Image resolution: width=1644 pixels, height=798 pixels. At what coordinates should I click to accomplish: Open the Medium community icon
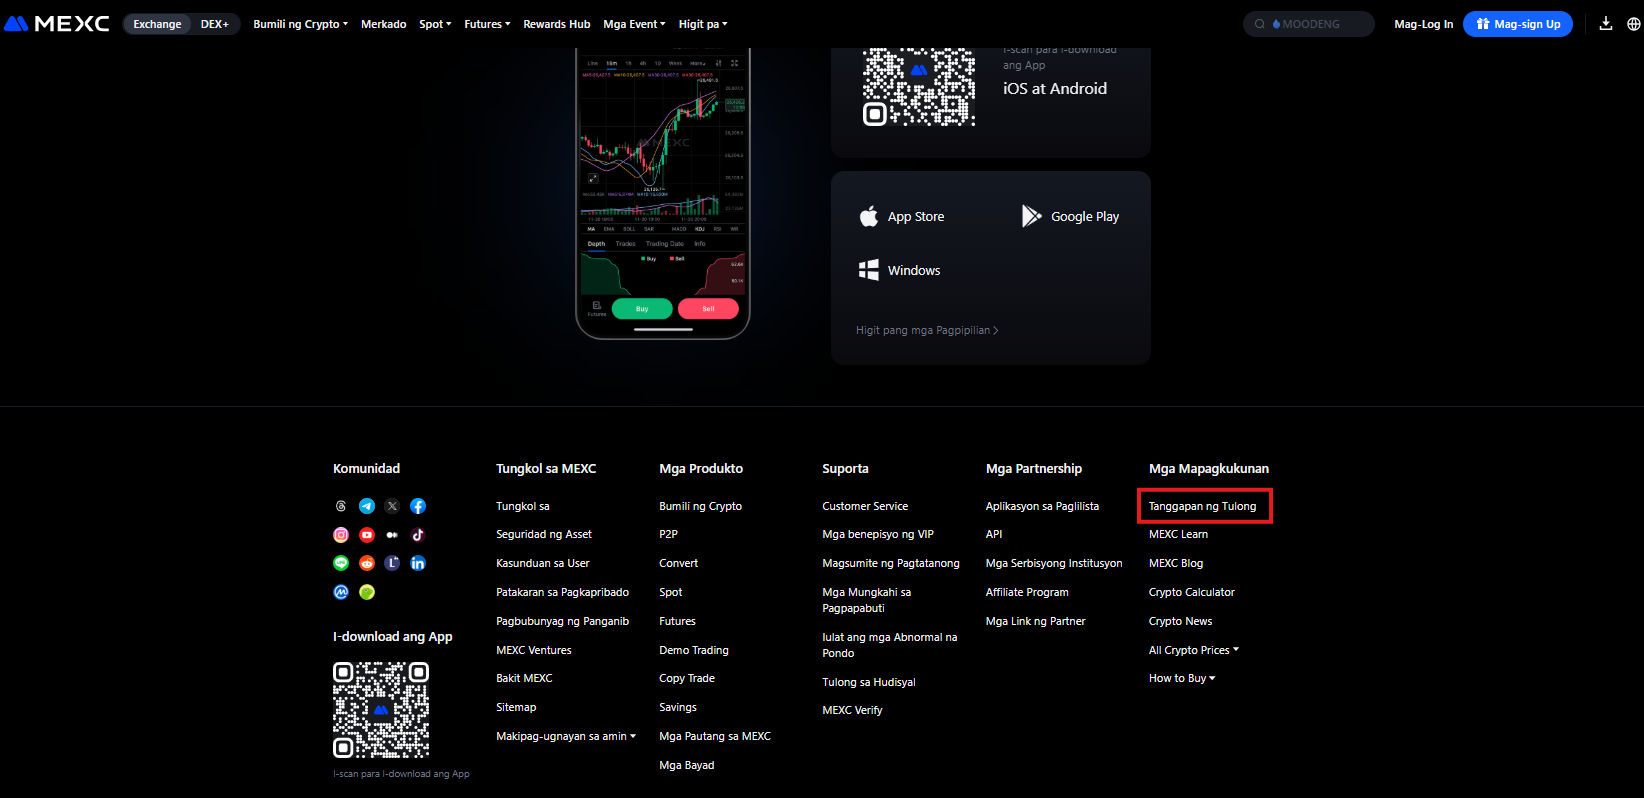392,535
